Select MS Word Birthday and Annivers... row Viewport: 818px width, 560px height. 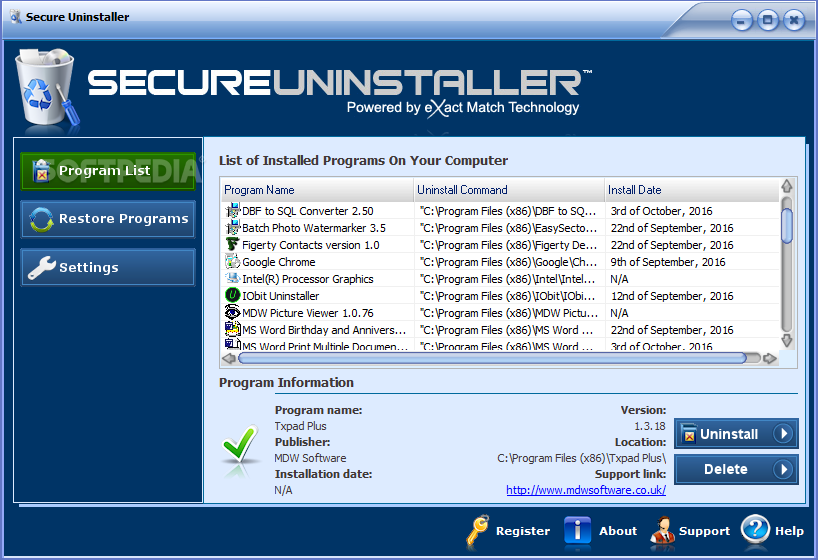click(x=501, y=330)
